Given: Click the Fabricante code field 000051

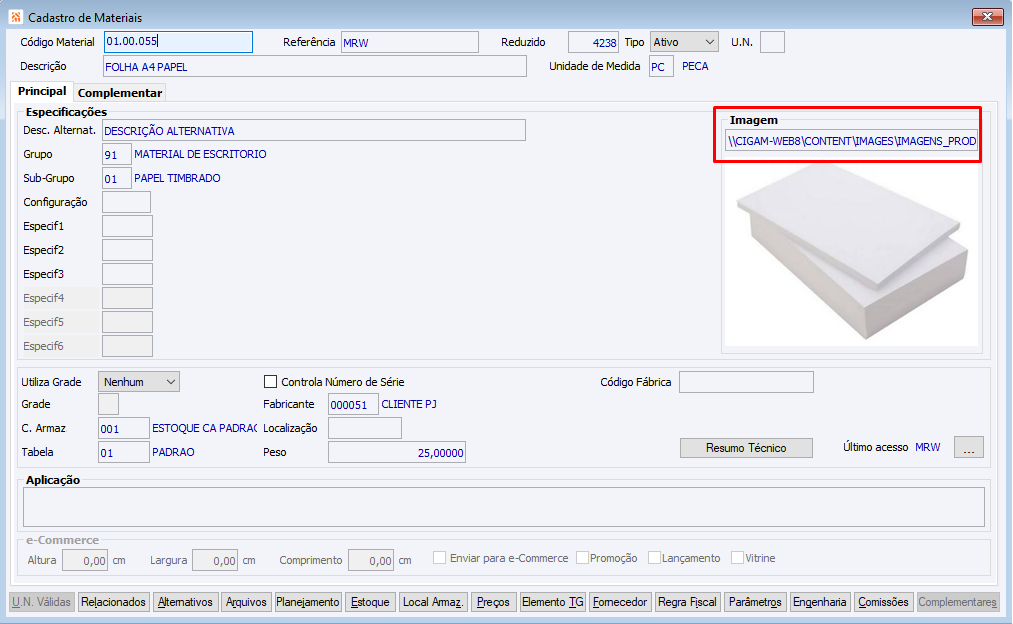Looking at the screenshot, I should pos(353,405).
